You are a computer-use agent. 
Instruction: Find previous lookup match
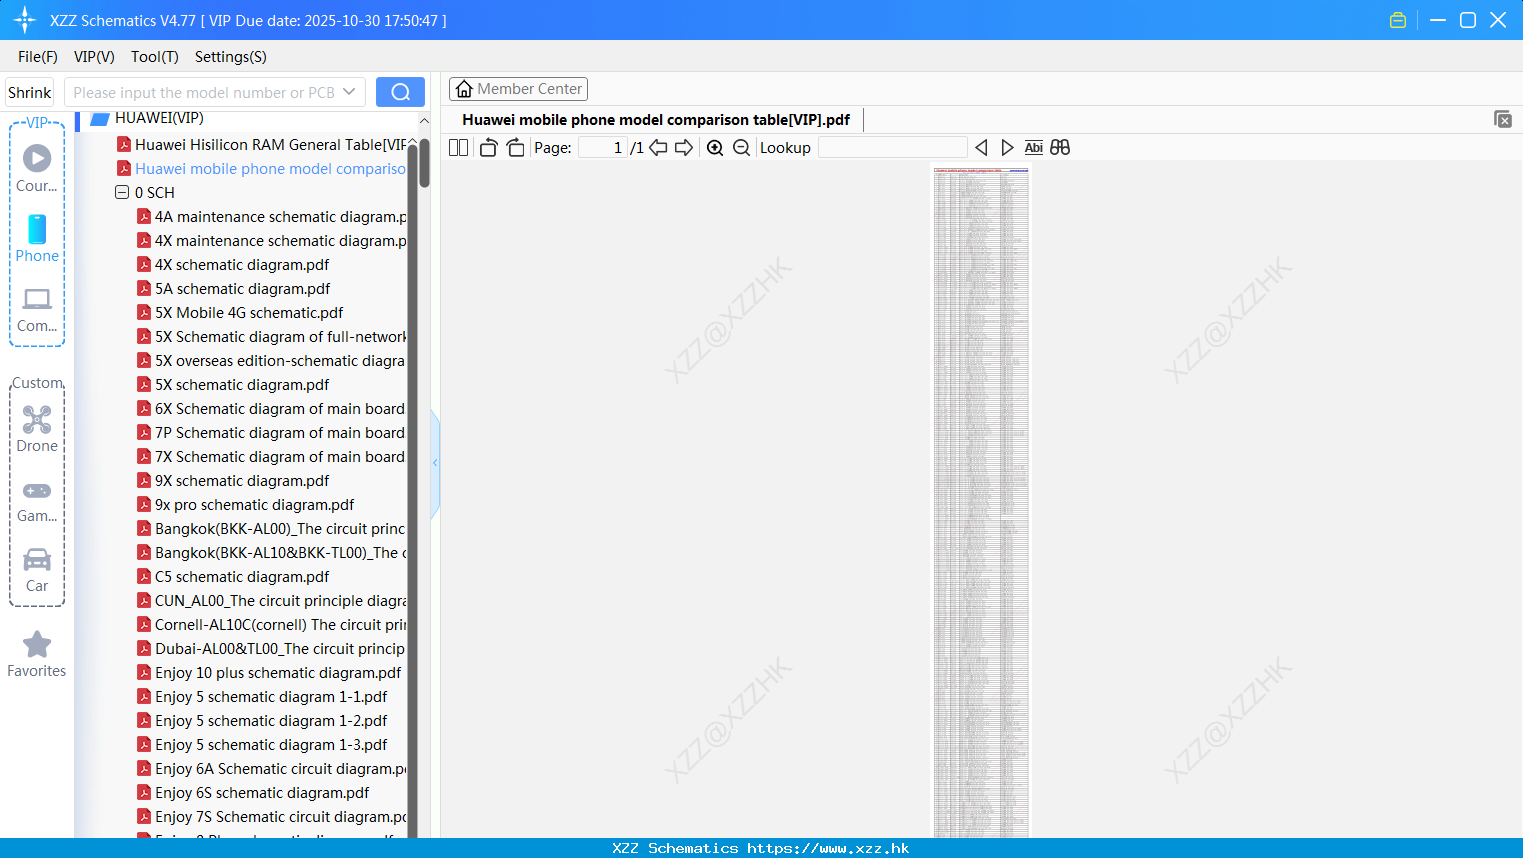tap(981, 148)
